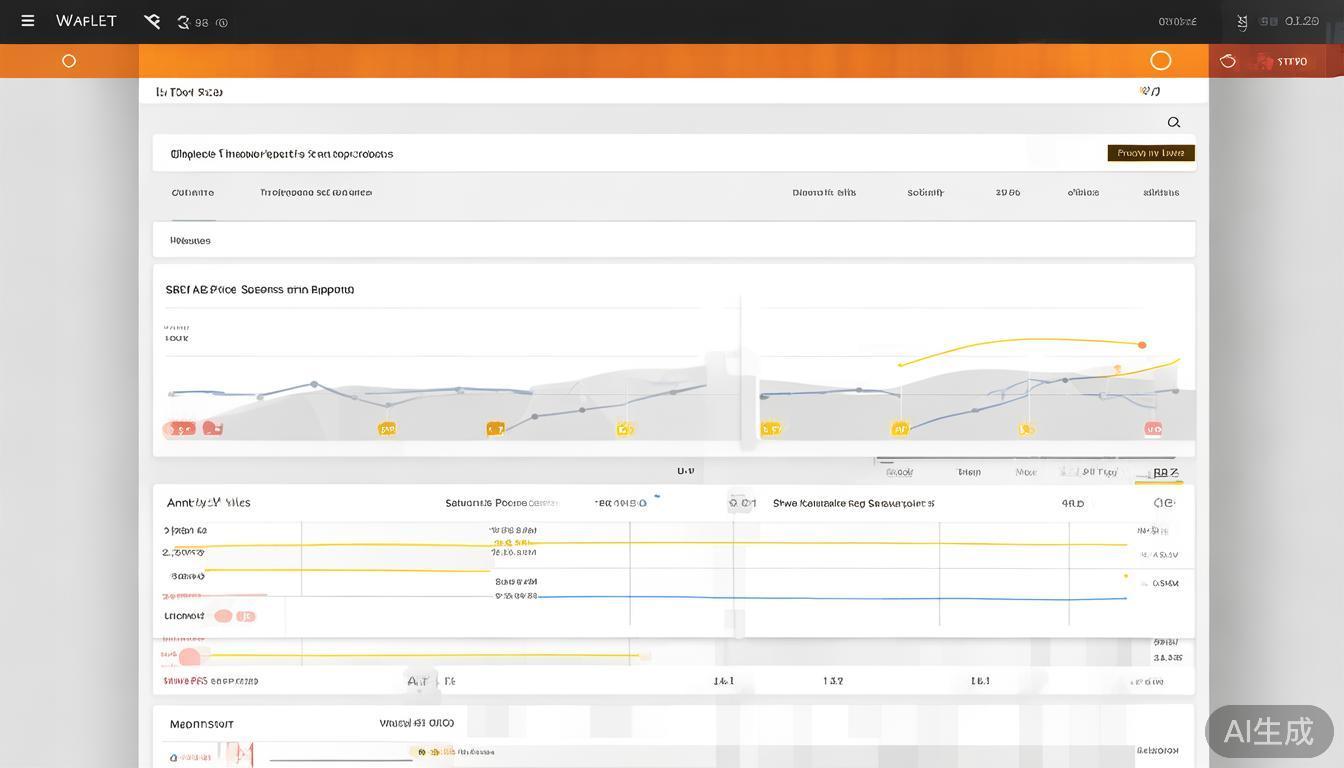Viewport: 1344px width, 768px height.
Task: Toggle the pink round switch in lower-left chart
Action: 189,657
